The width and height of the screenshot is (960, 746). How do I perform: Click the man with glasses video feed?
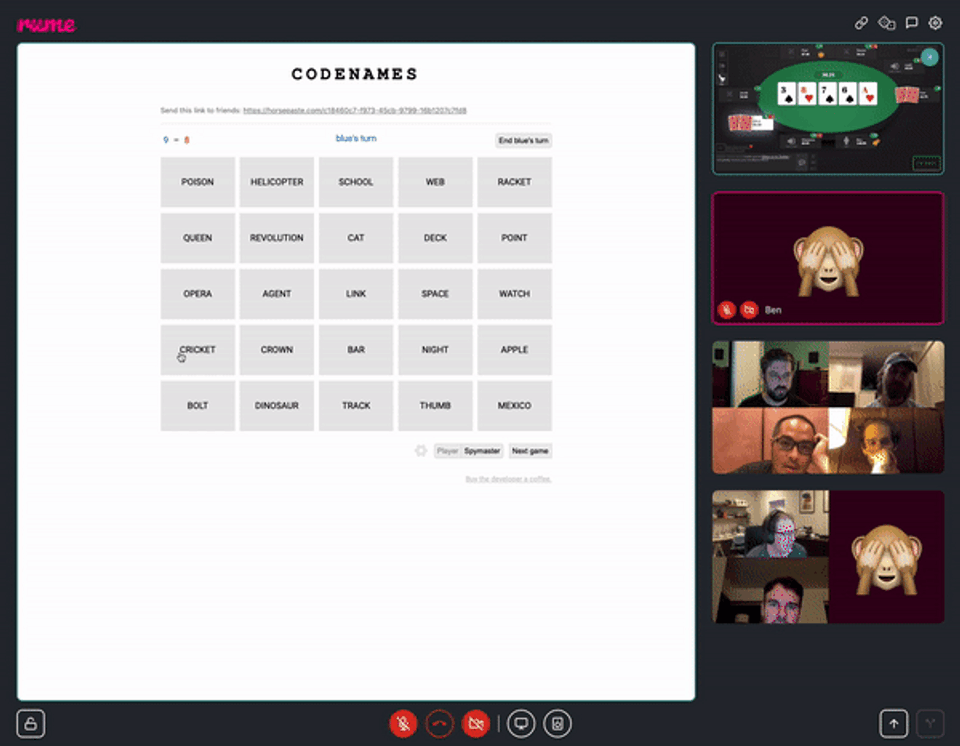(x=770, y=441)
